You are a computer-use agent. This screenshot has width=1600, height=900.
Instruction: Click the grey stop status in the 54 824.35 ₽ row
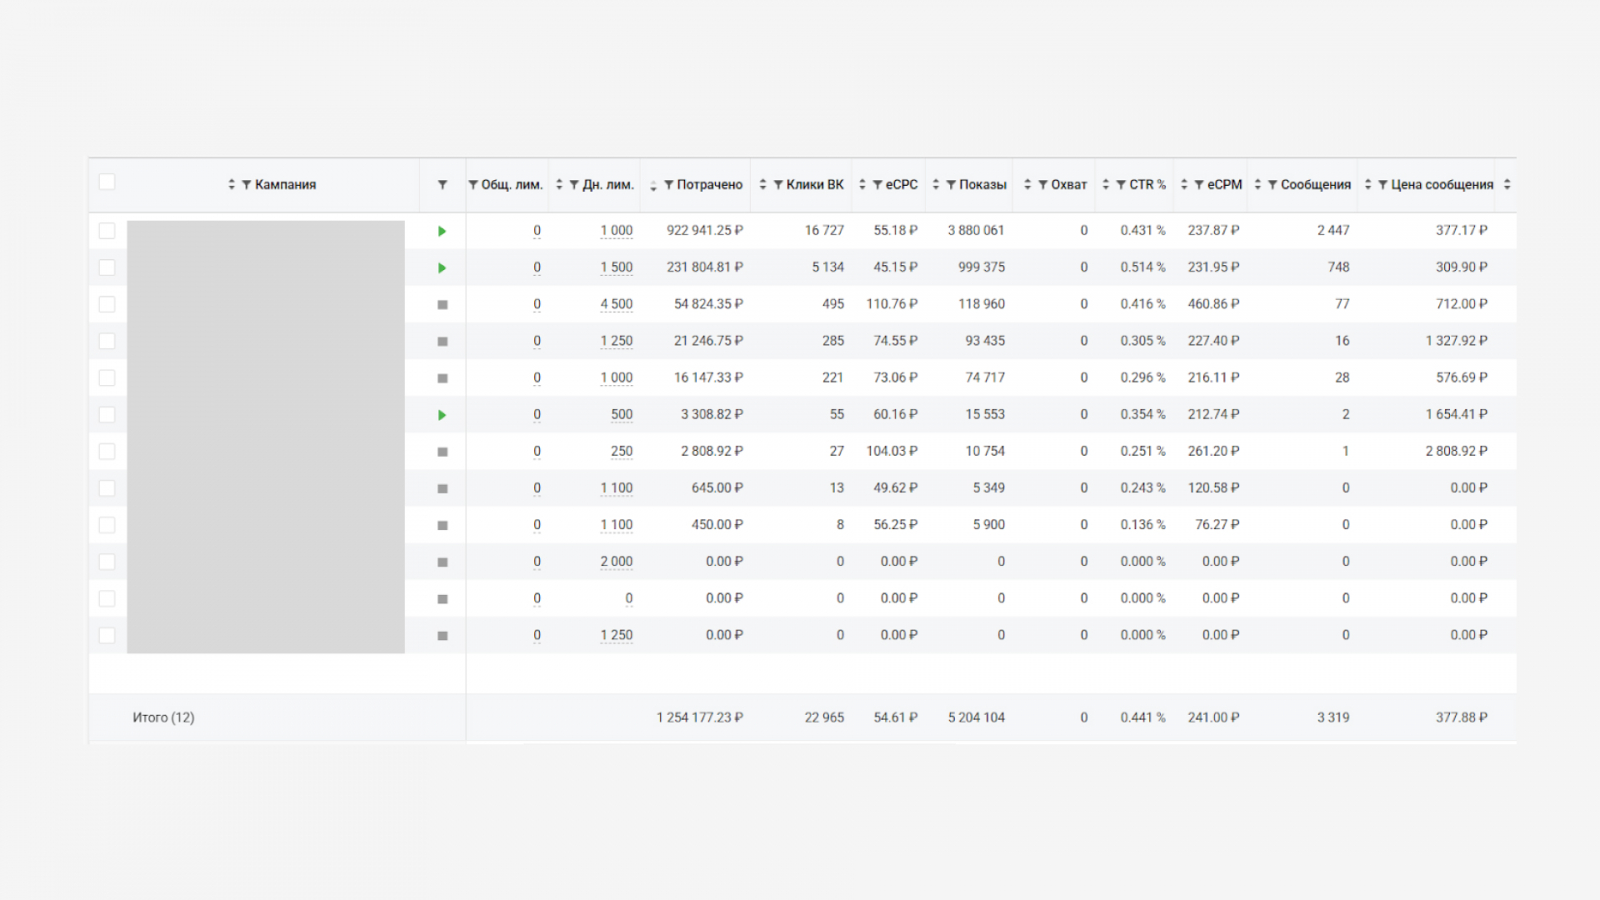click(x=442, y=305)
